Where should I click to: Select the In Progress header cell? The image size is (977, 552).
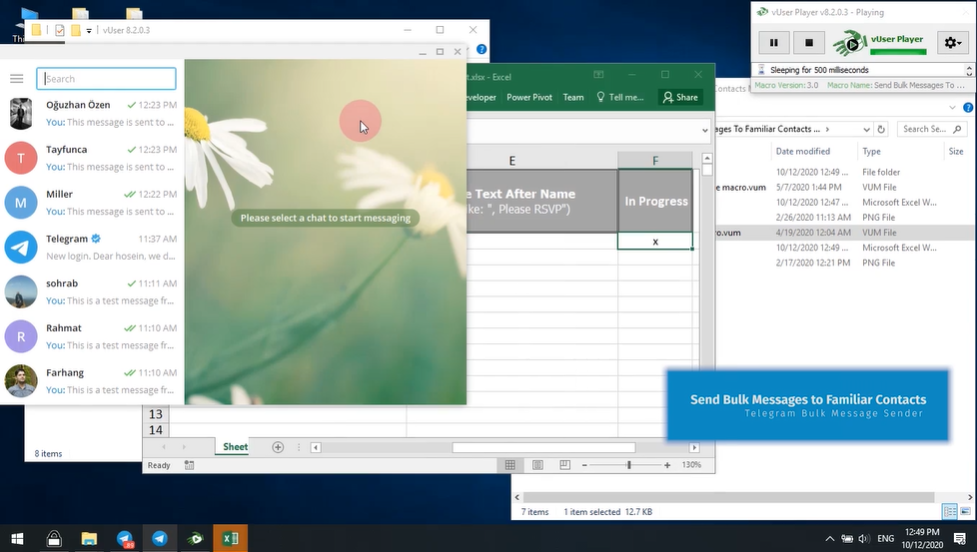click(x=655, y=201)
